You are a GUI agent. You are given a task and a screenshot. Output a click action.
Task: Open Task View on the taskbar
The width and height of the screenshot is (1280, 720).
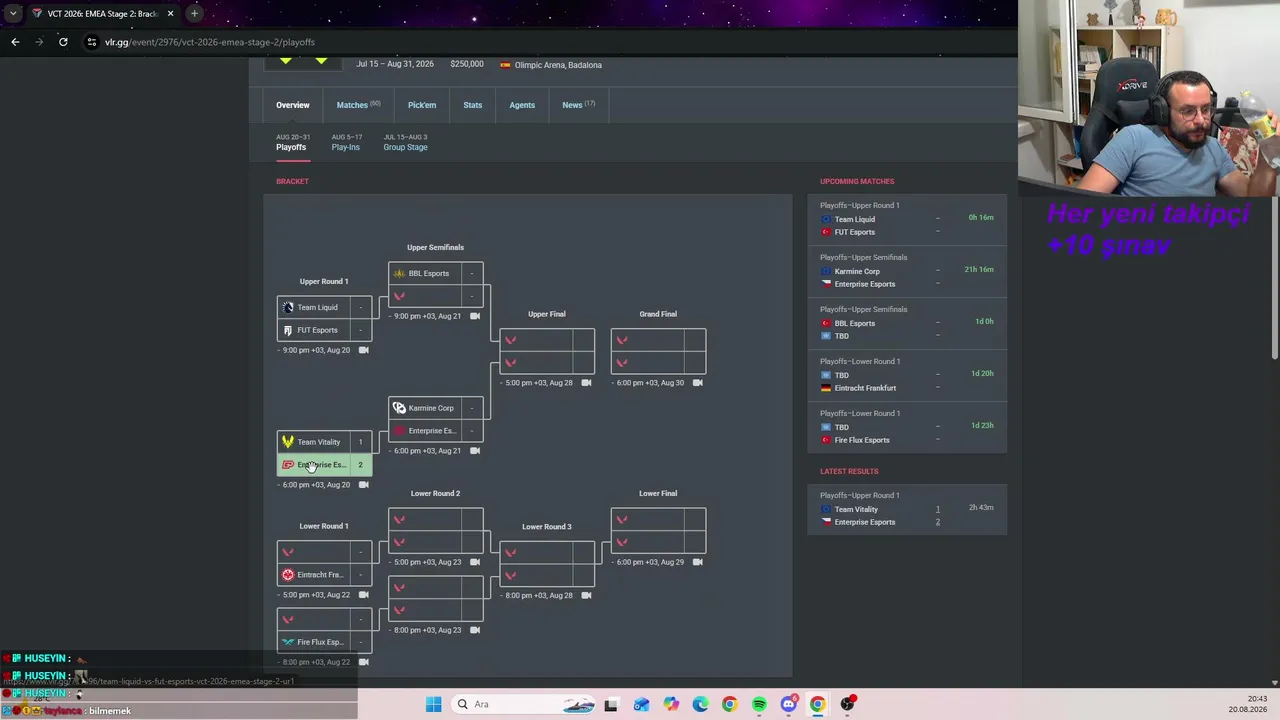click(611, 704)
